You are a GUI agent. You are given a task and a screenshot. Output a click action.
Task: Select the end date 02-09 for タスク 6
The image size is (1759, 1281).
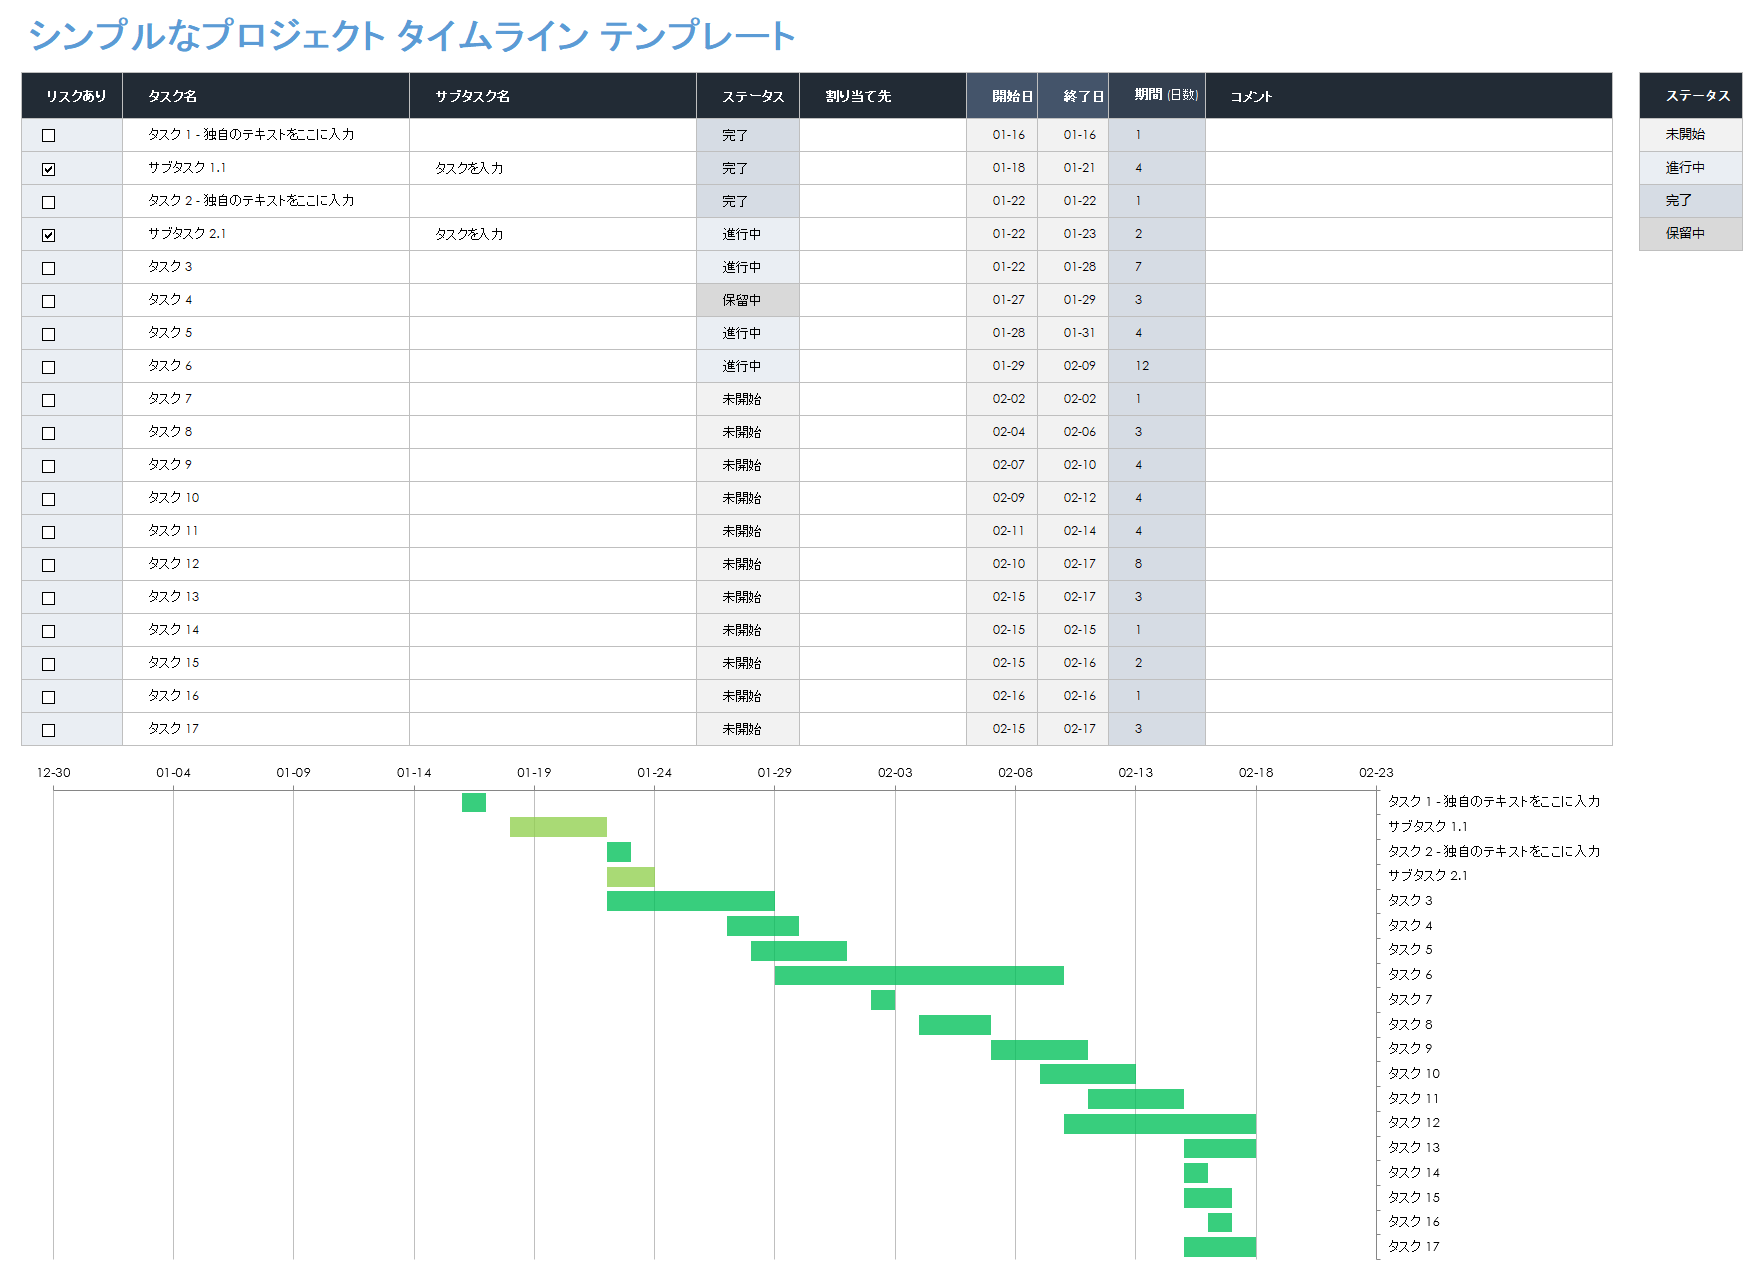(x=1073, y=366)
